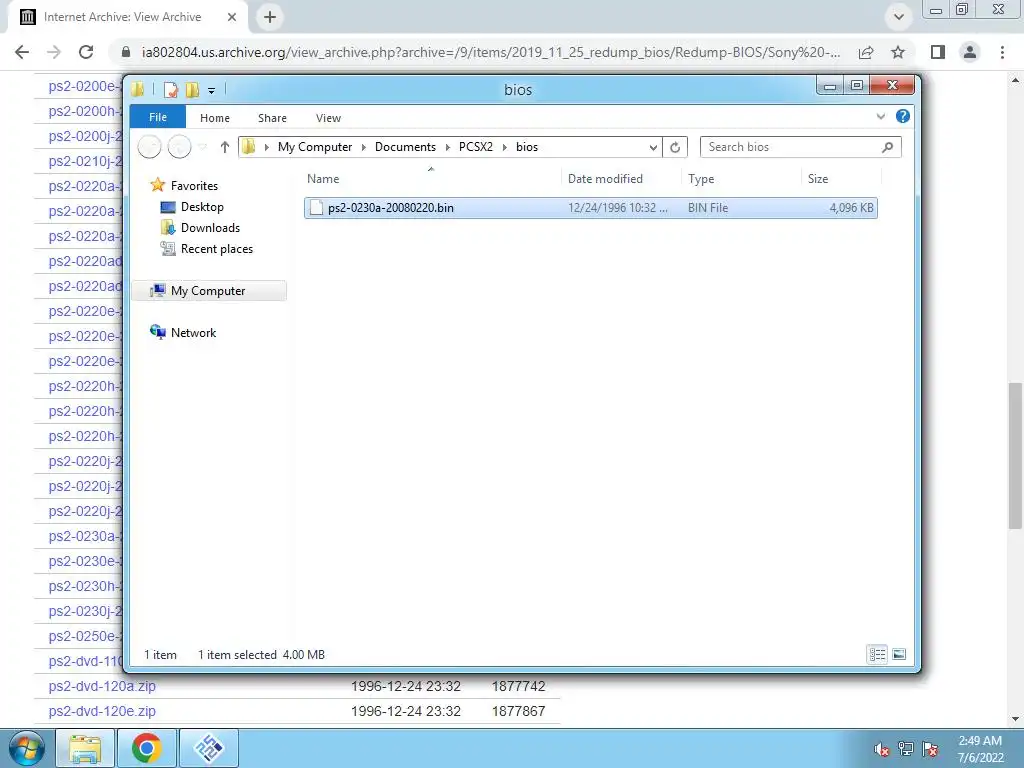Open a new Chrome tab

coord(270,17)
